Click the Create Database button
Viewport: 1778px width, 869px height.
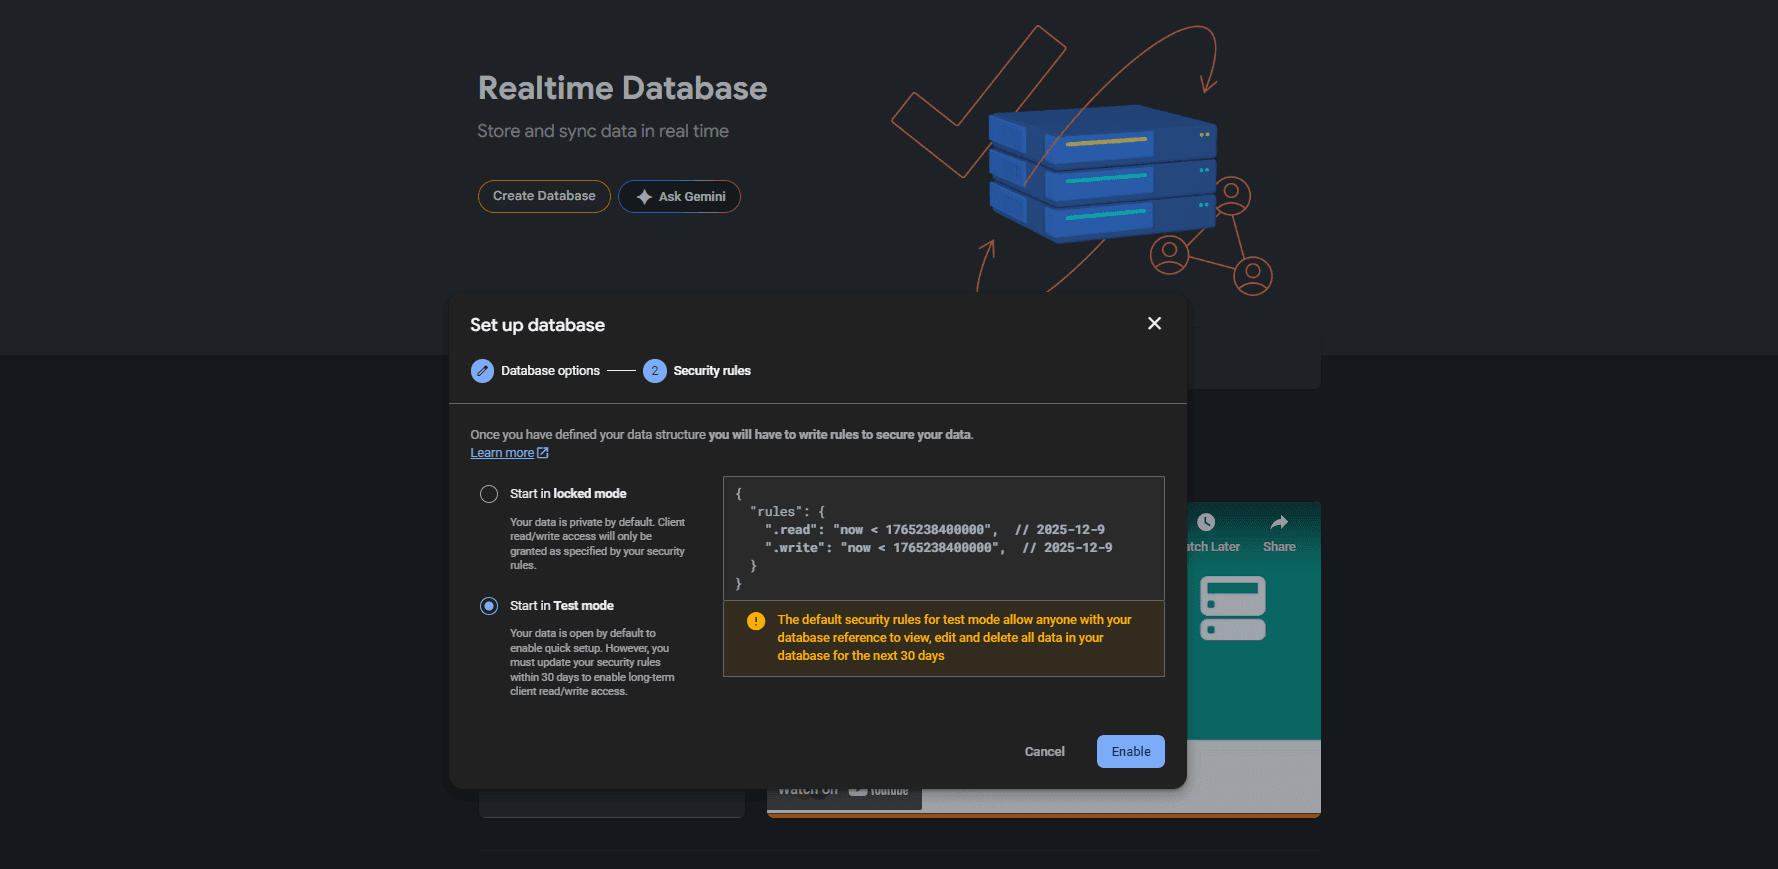coord(544,196)
